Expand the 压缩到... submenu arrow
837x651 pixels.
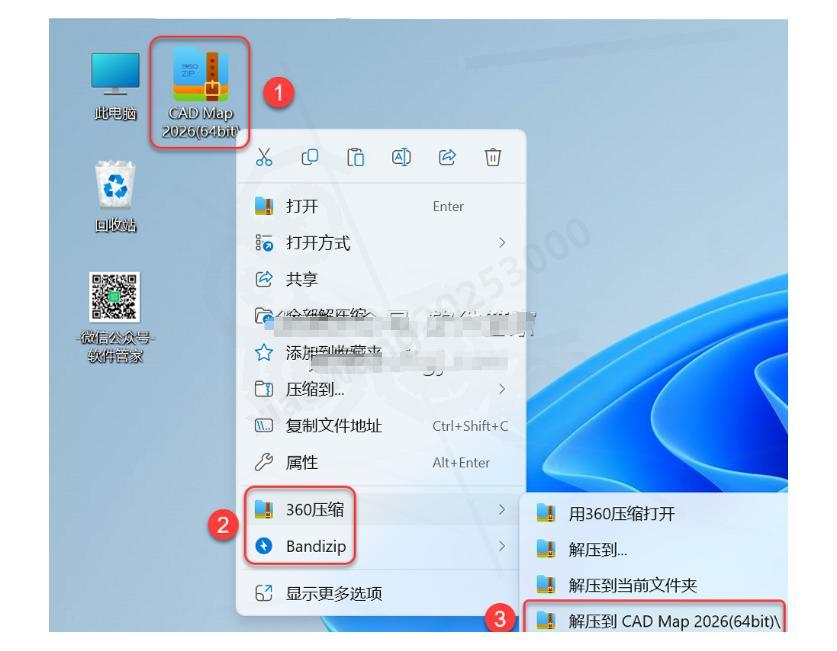[502, 389]
